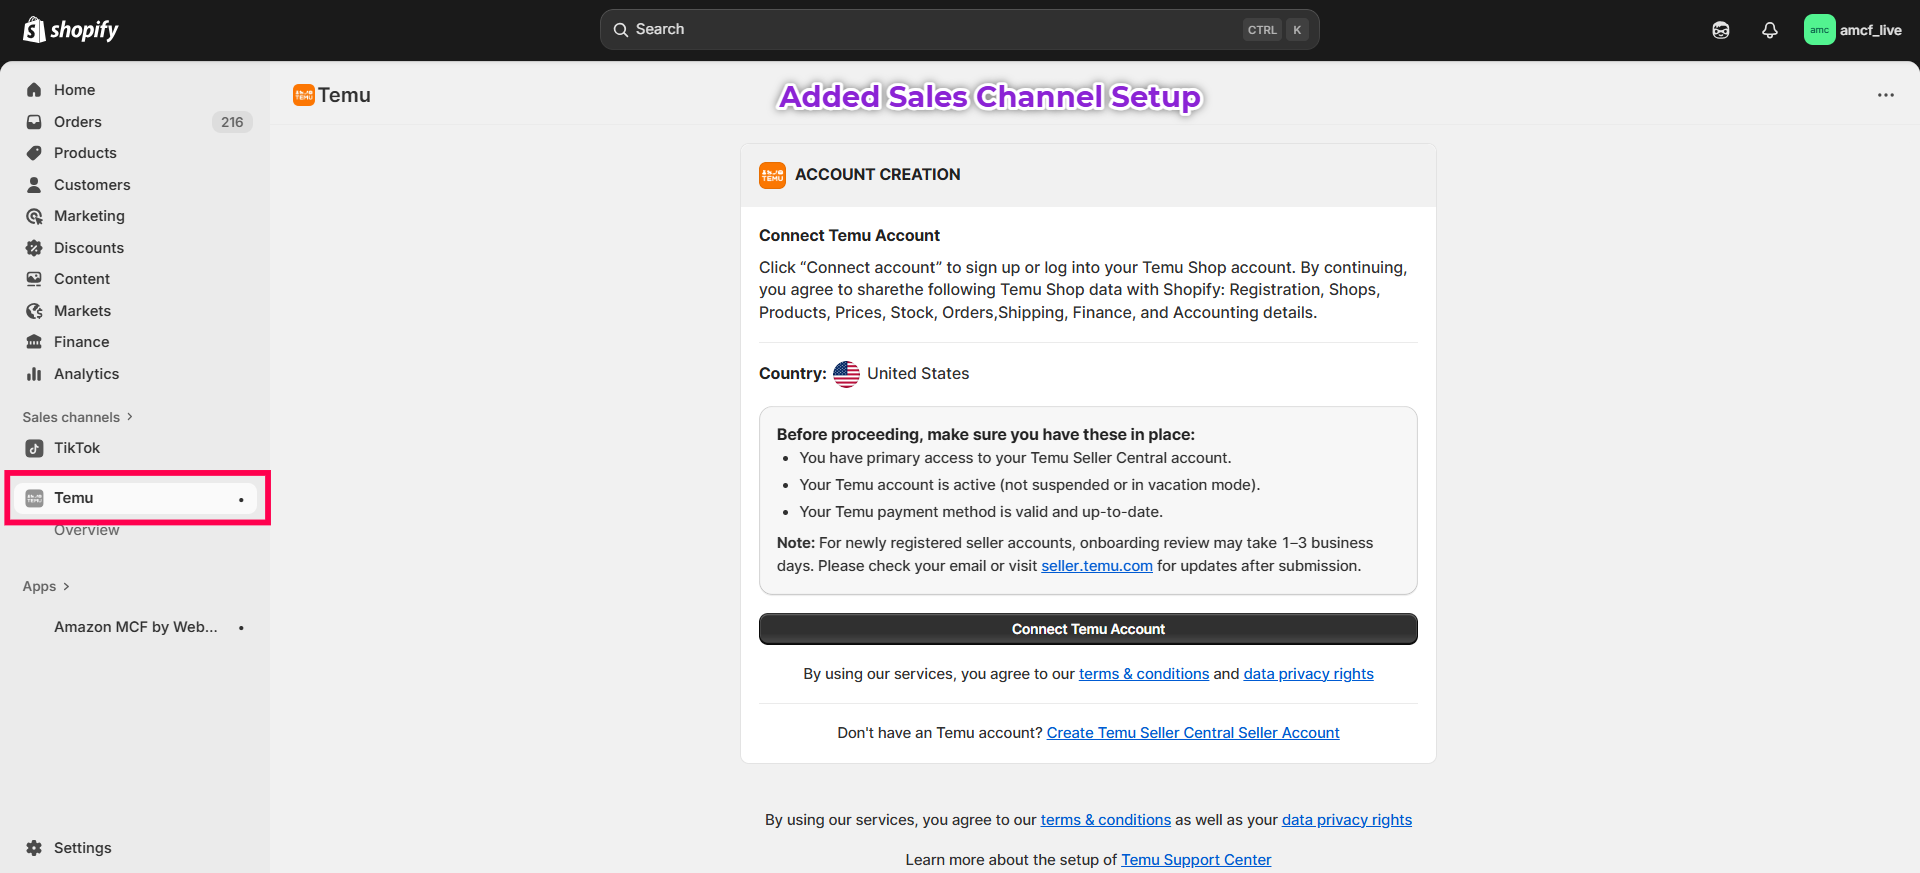Go to the Products page
Image resolution: width=1920 pixels, height=873 pixels.
click(x=85, y=153)
